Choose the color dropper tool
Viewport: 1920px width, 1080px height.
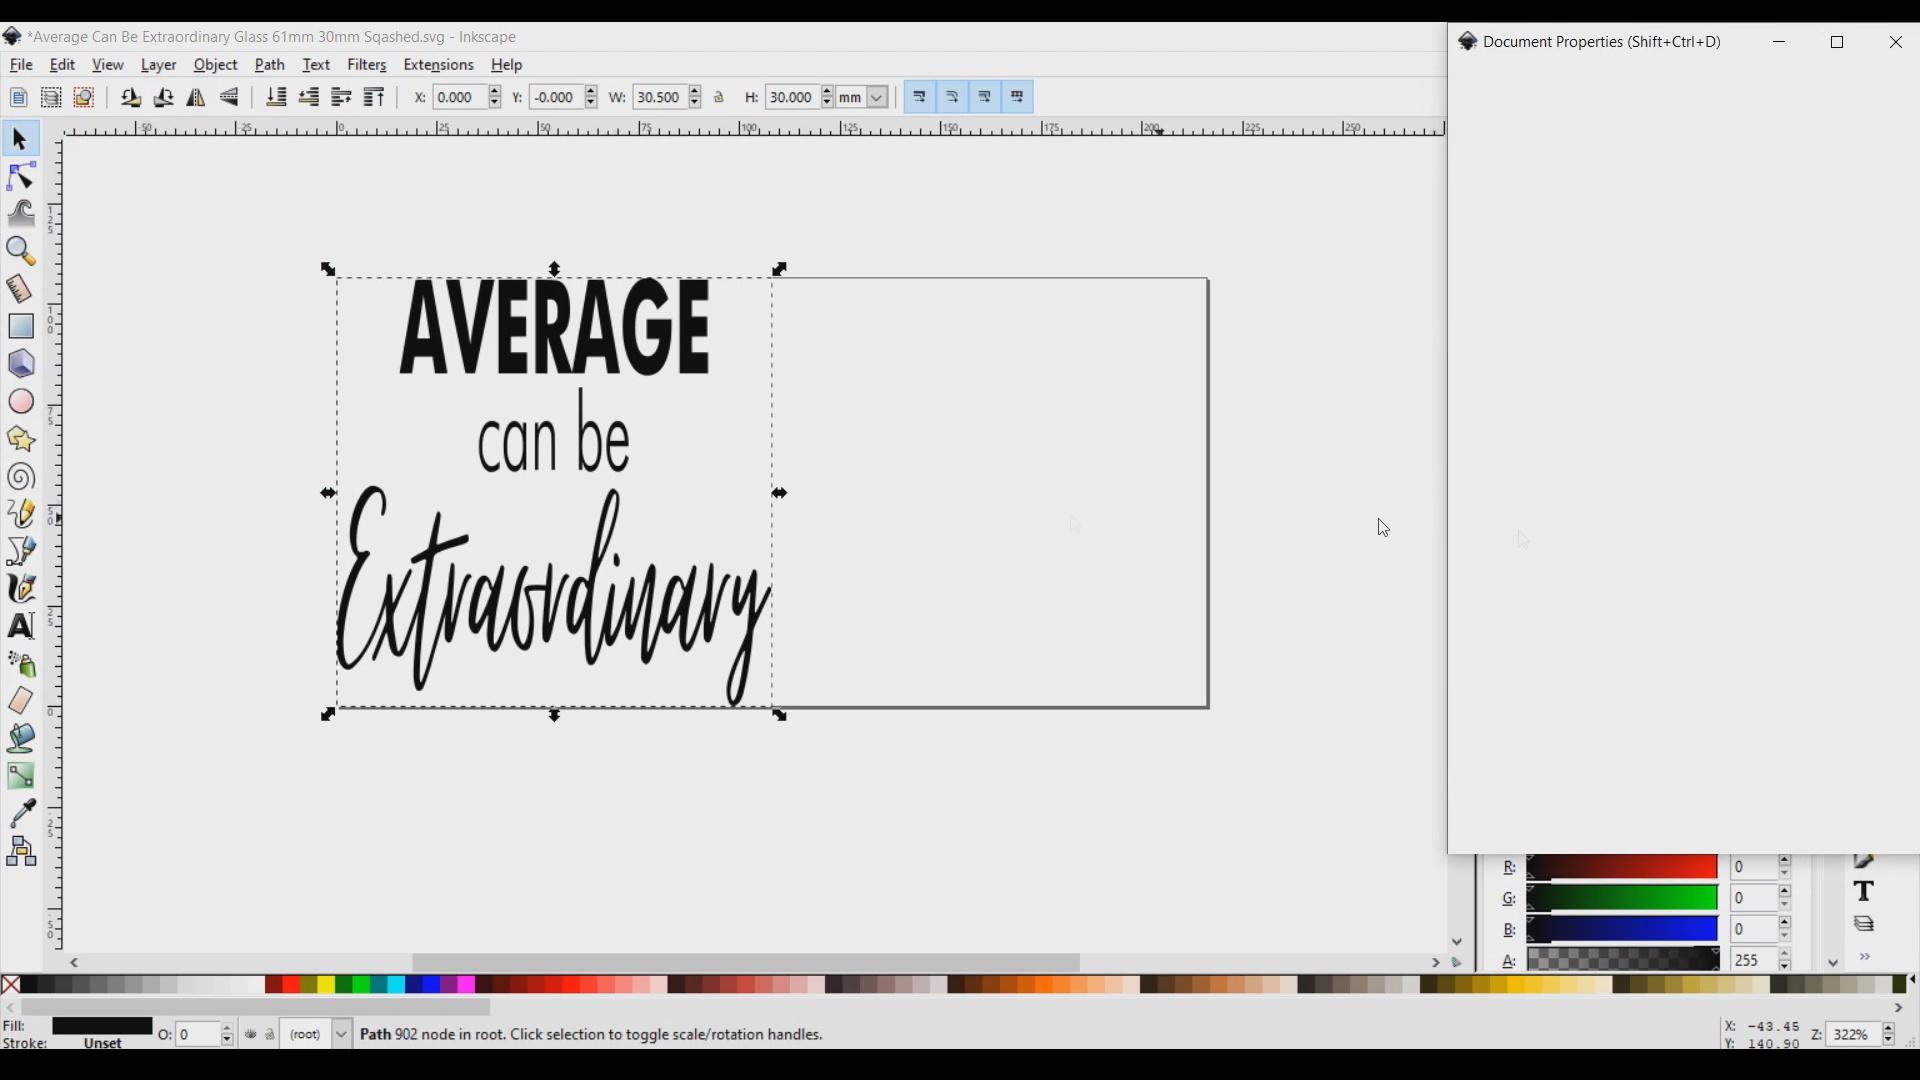click(x=23, y=814)
